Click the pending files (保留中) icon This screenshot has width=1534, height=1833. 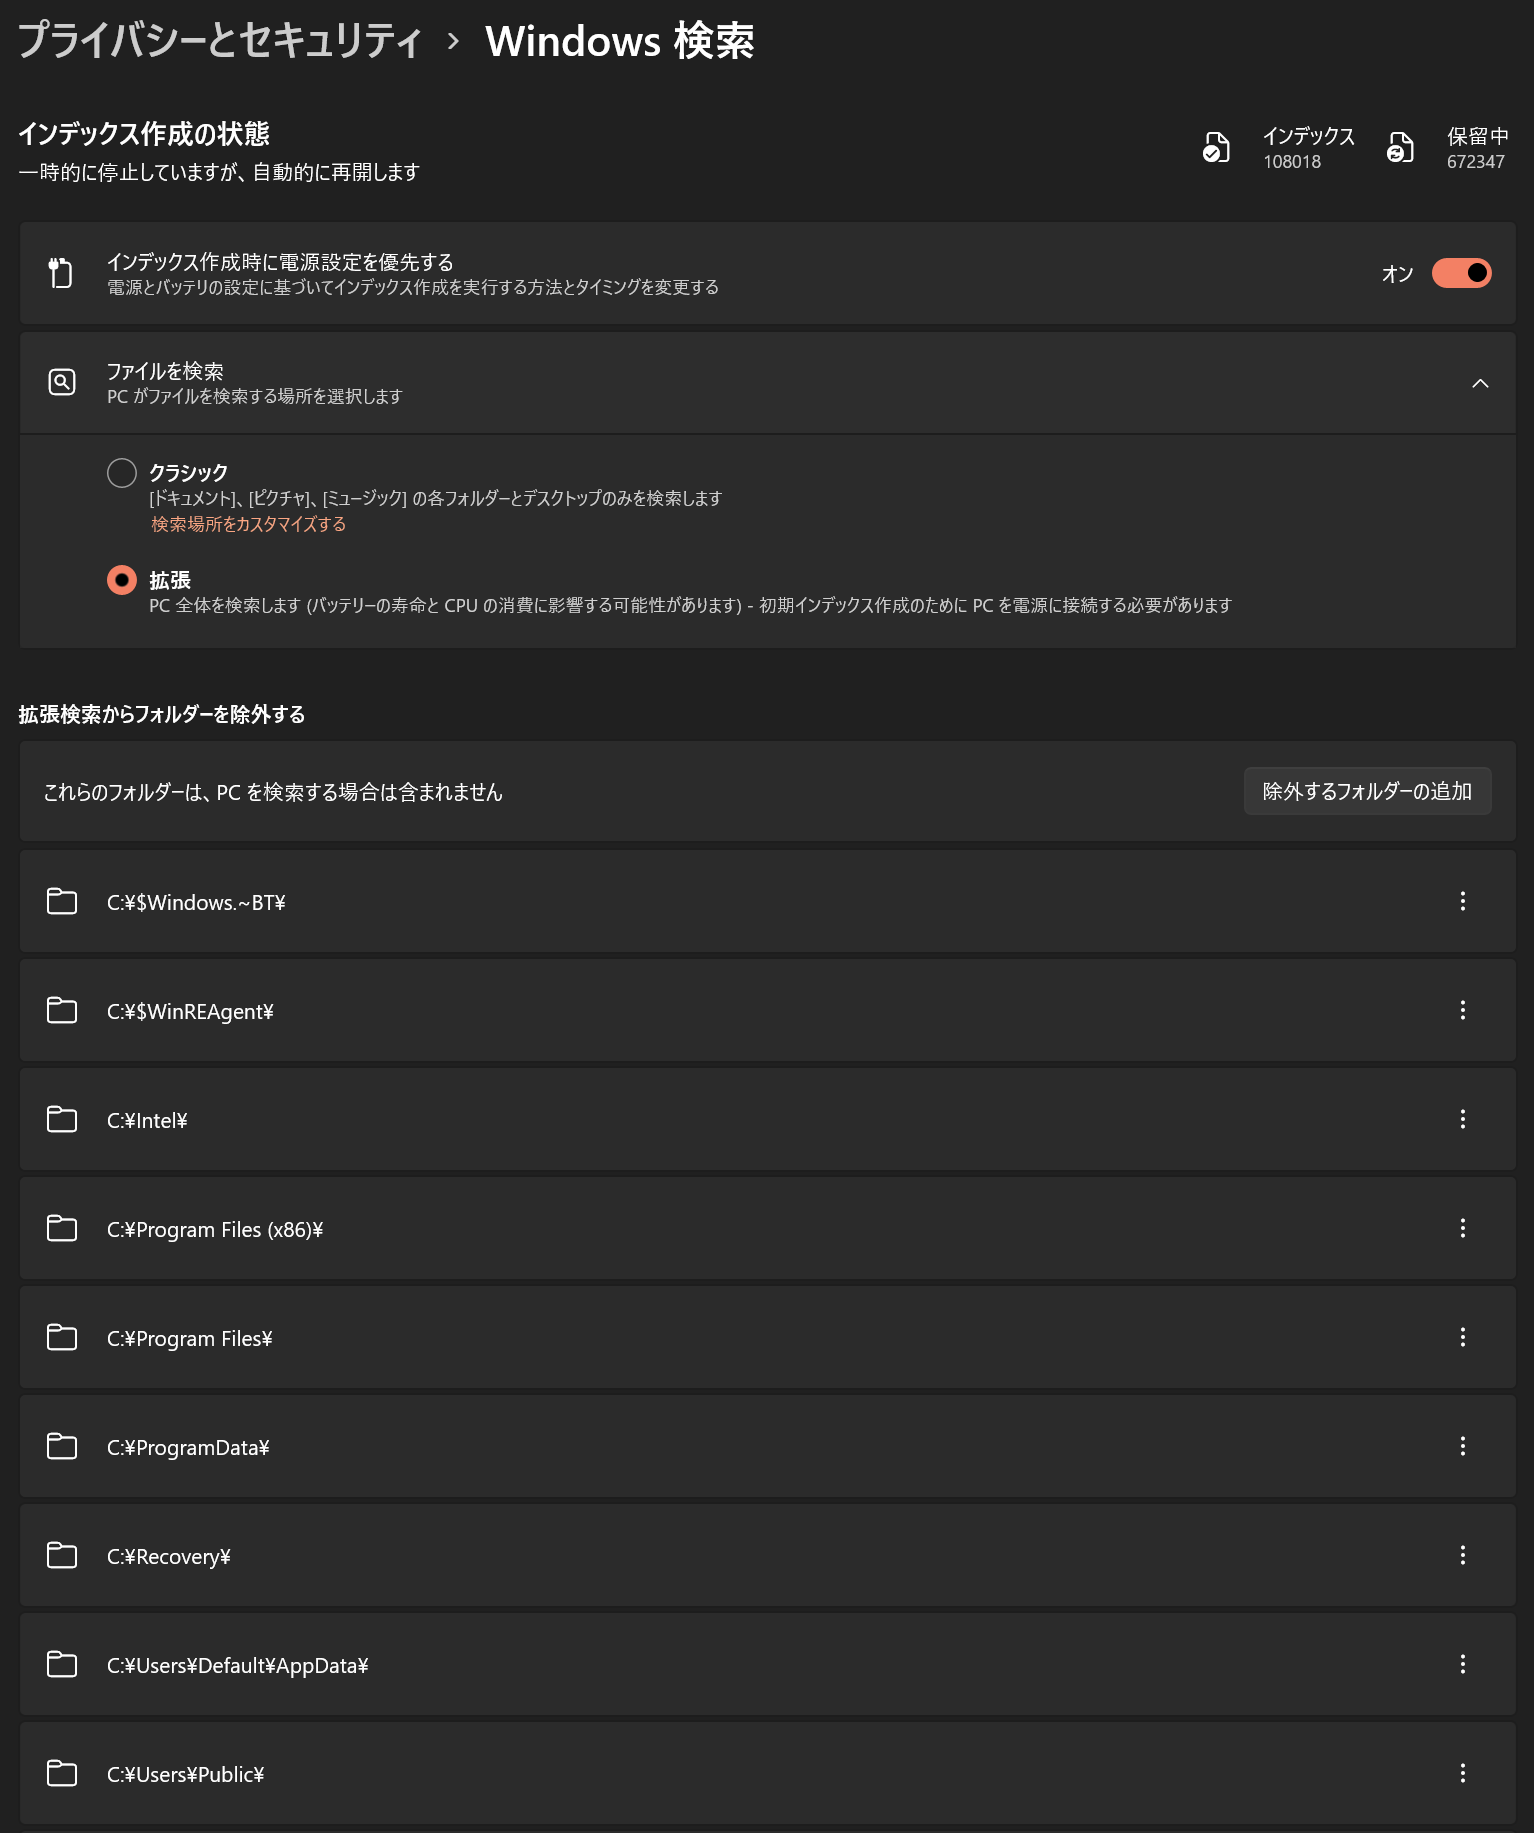tap(1400, 147)
